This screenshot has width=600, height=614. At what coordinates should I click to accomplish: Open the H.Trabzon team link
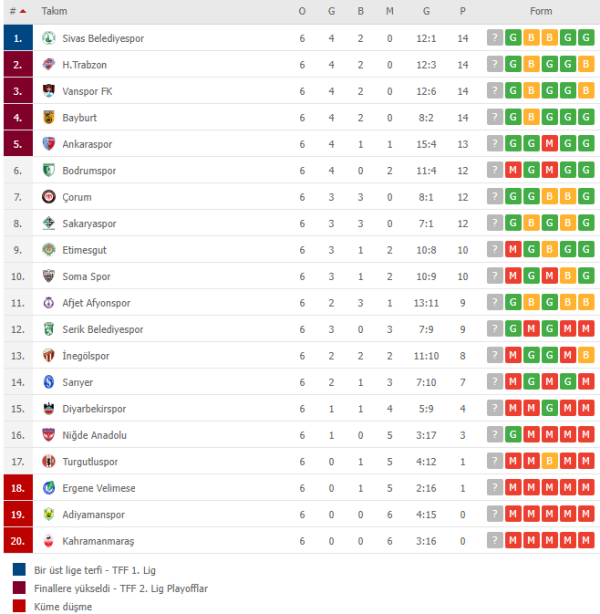(85, 65)
